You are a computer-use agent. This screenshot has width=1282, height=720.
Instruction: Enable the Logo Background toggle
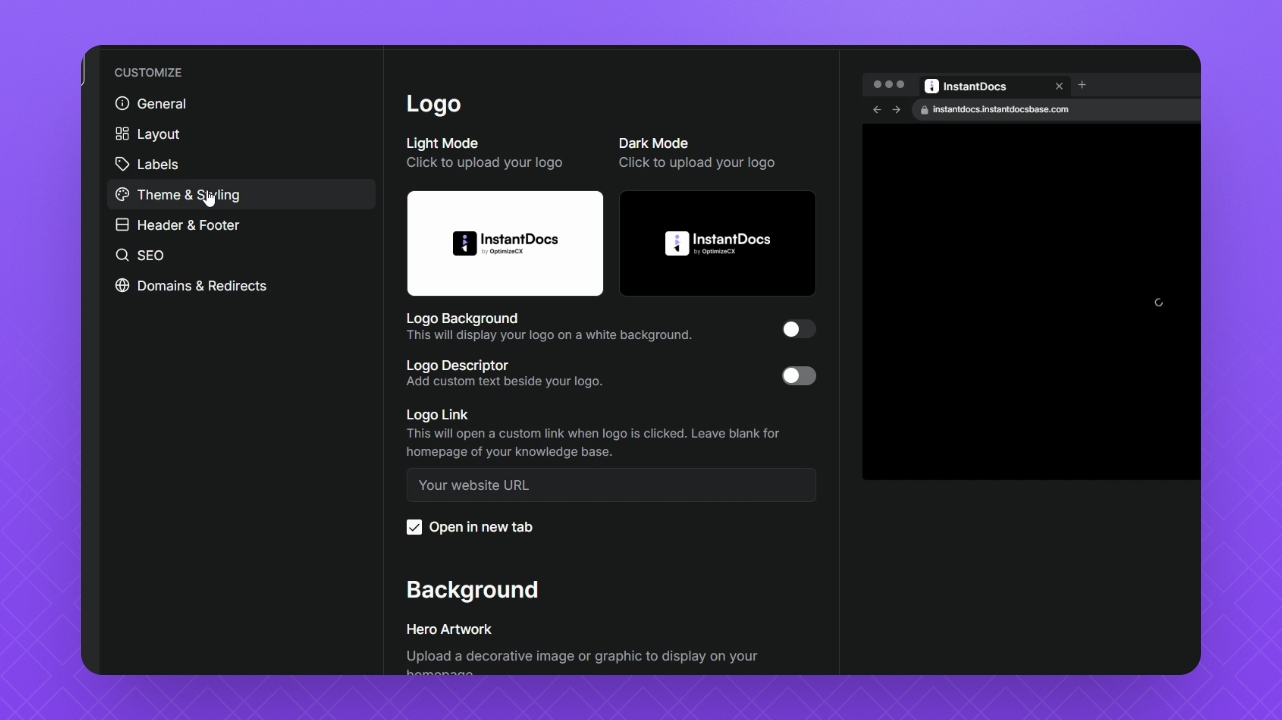click(x=798, y=329)
